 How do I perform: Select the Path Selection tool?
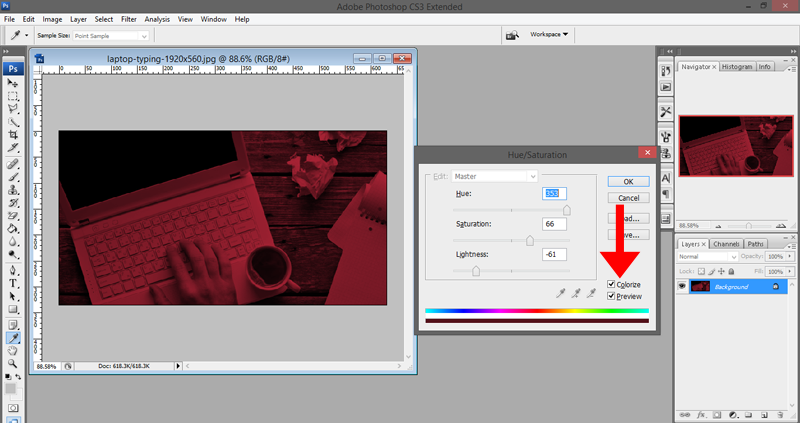(x=13, y=296)
